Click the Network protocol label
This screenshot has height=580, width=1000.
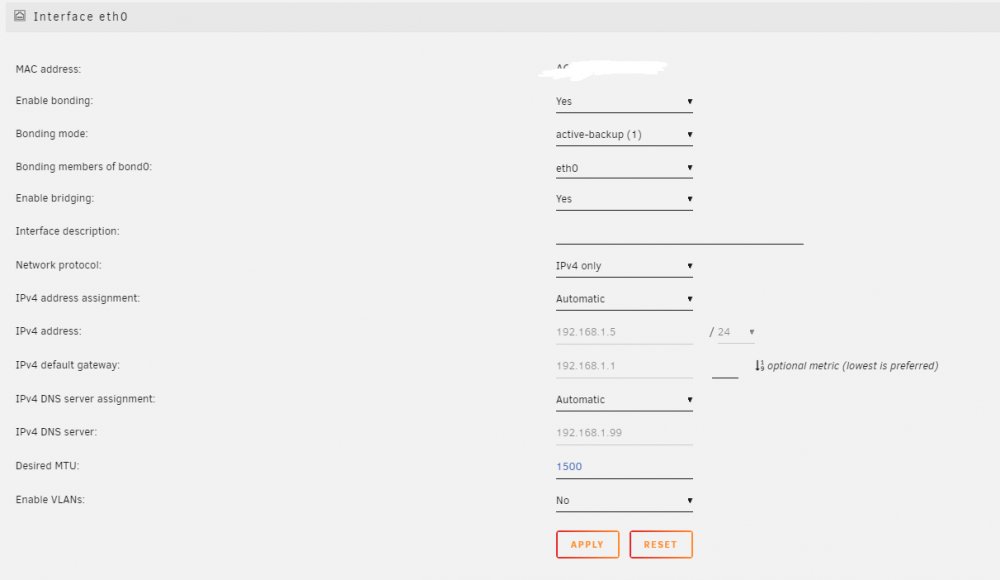point(59,265)
